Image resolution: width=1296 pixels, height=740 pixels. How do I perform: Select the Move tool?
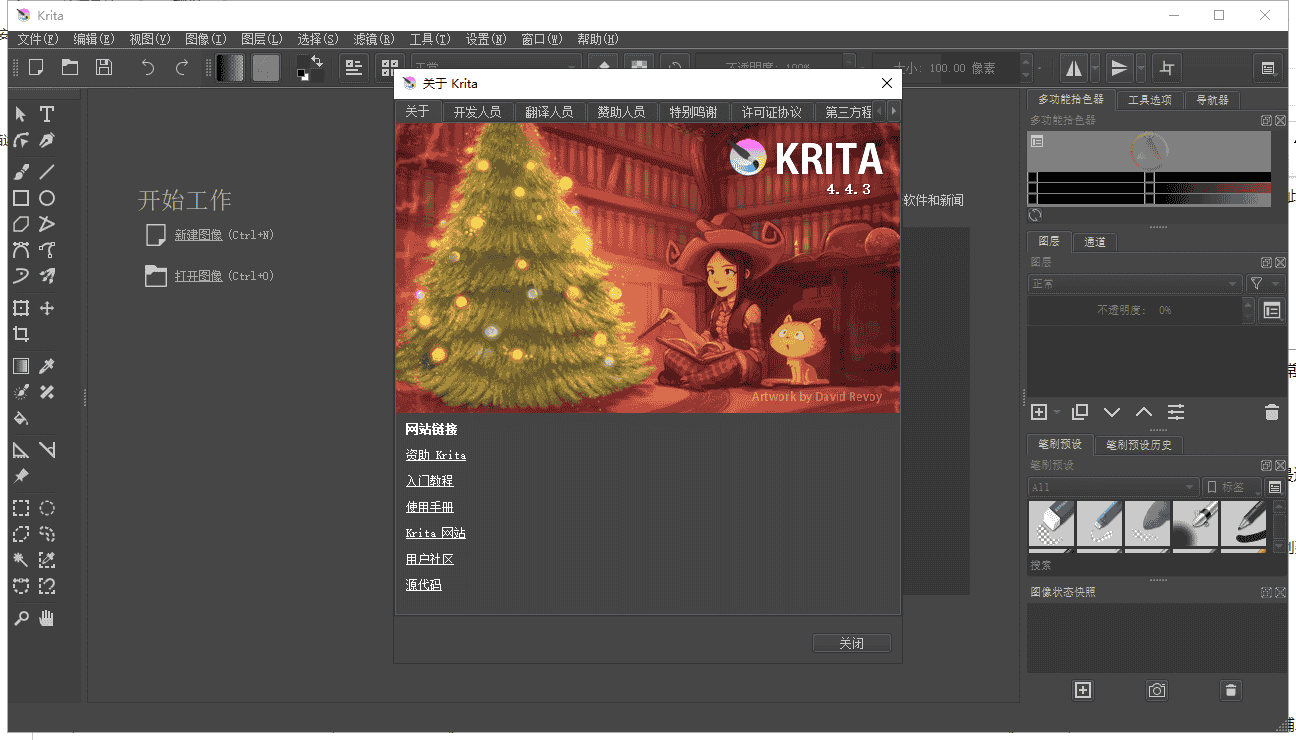coord(46,307)
